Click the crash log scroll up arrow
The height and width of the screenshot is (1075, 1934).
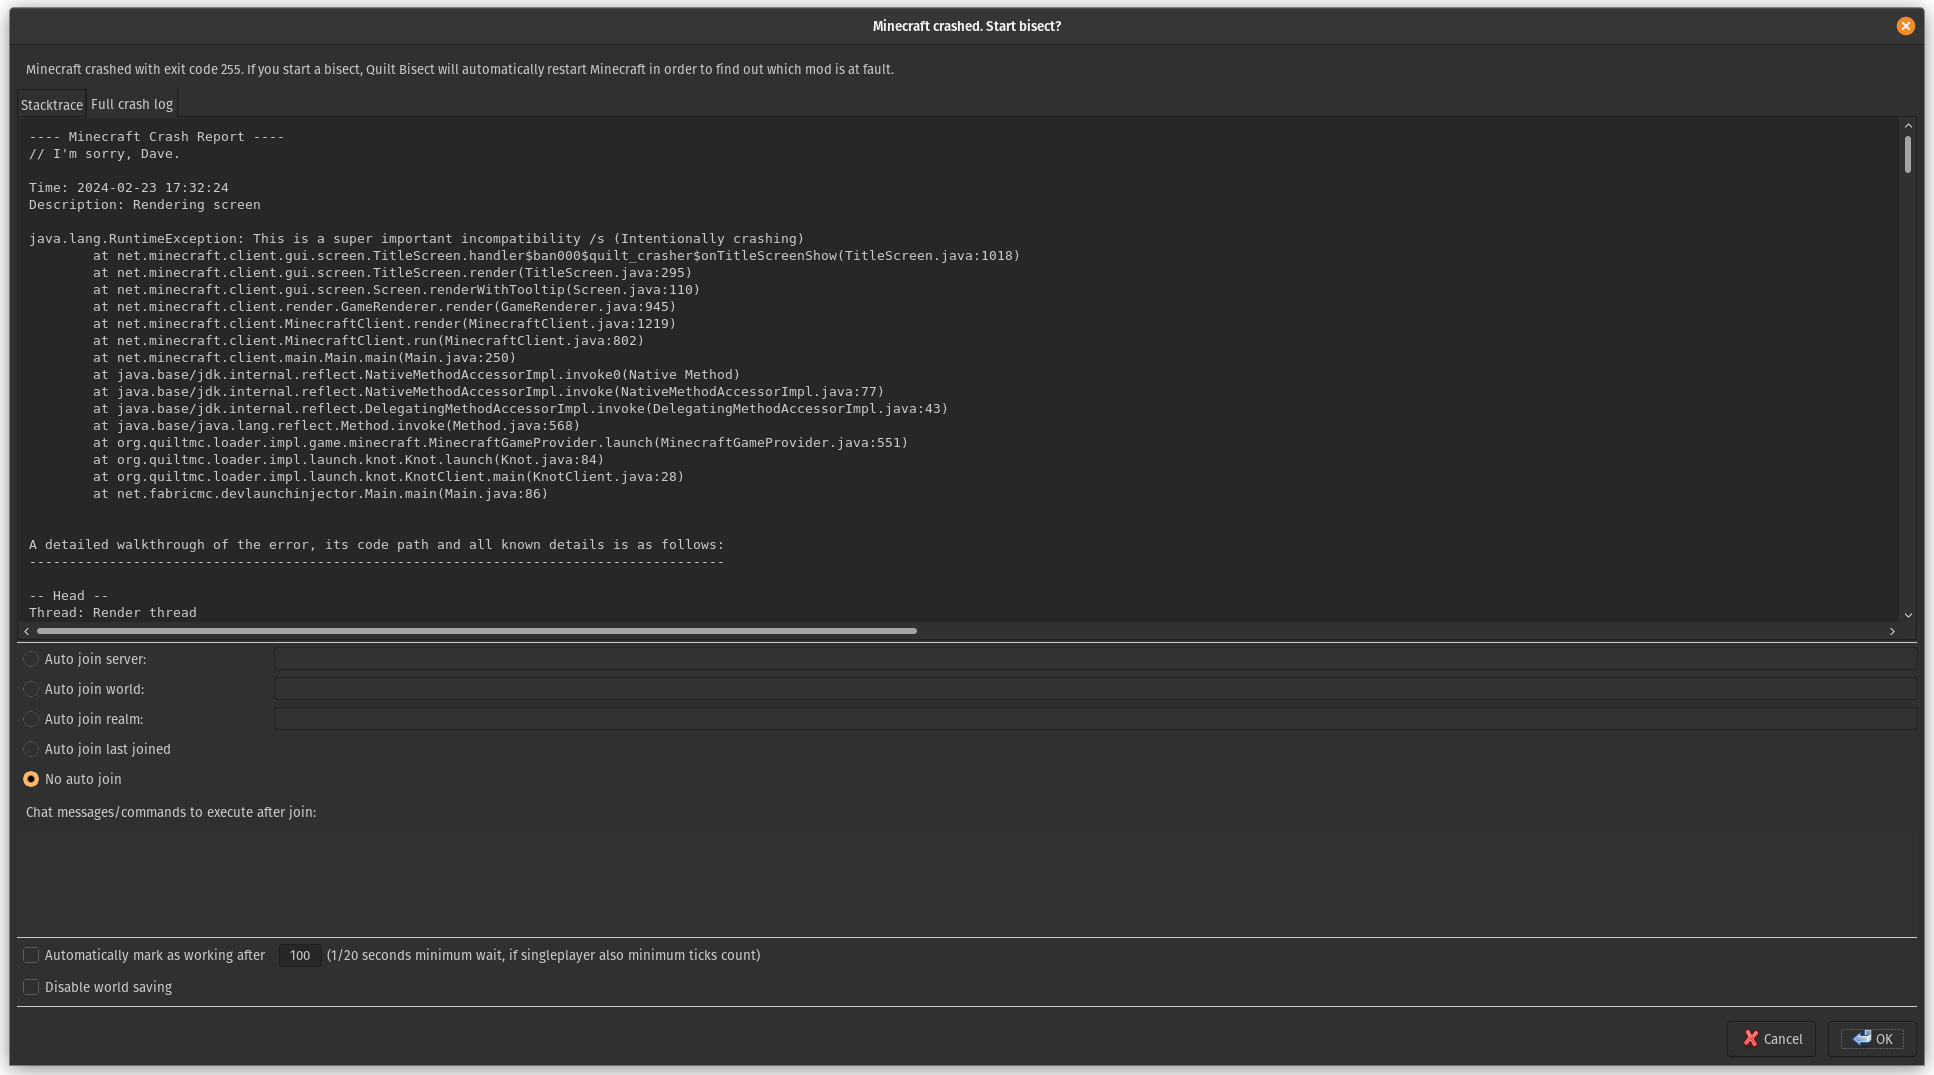[x=1908, y=126]
